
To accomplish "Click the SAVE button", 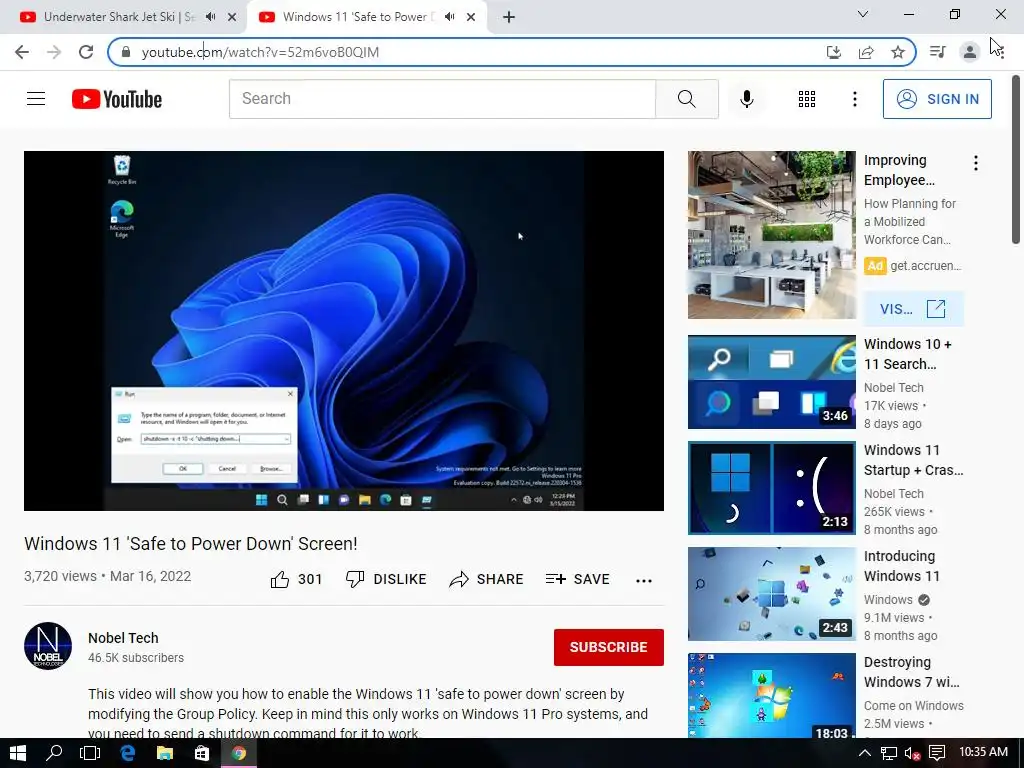I will coord(578,579).
